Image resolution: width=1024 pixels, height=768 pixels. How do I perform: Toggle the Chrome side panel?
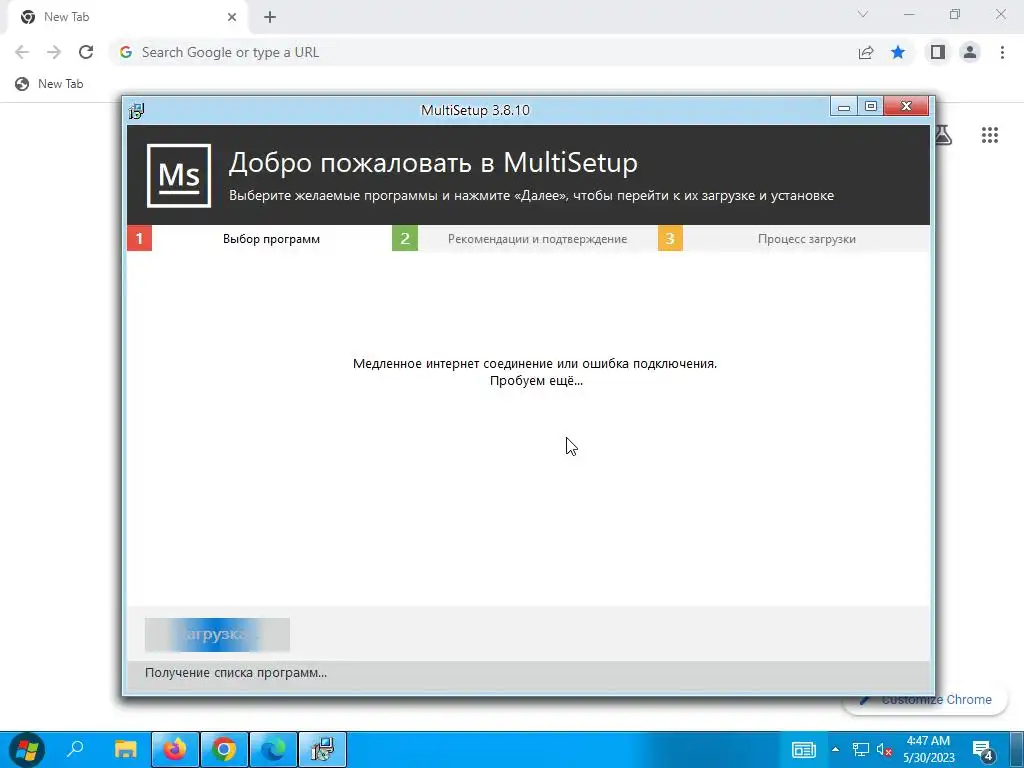tap(938, 52)
